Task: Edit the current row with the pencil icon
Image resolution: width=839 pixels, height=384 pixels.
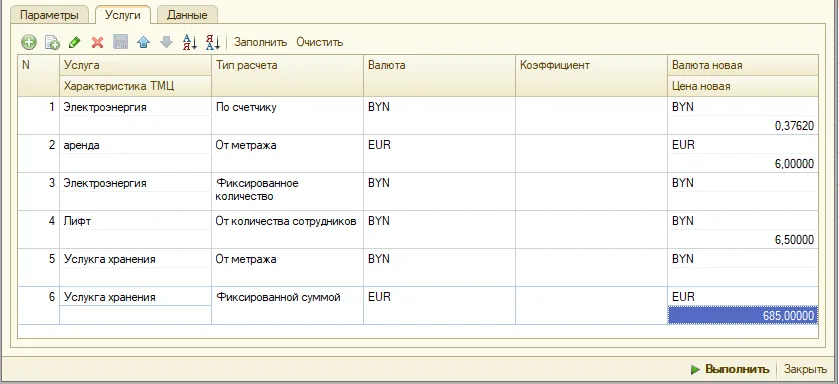Action: click(74, 42)
